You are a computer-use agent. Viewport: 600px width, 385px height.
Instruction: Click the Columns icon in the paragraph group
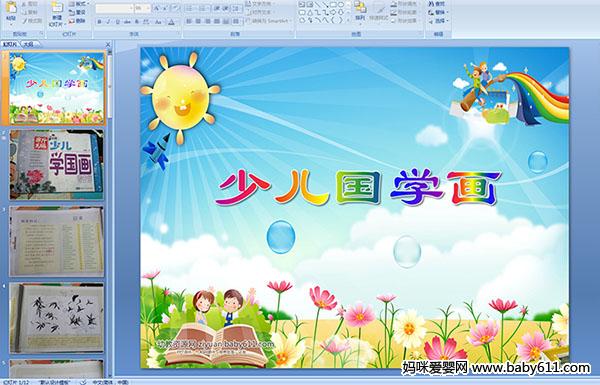236,21
